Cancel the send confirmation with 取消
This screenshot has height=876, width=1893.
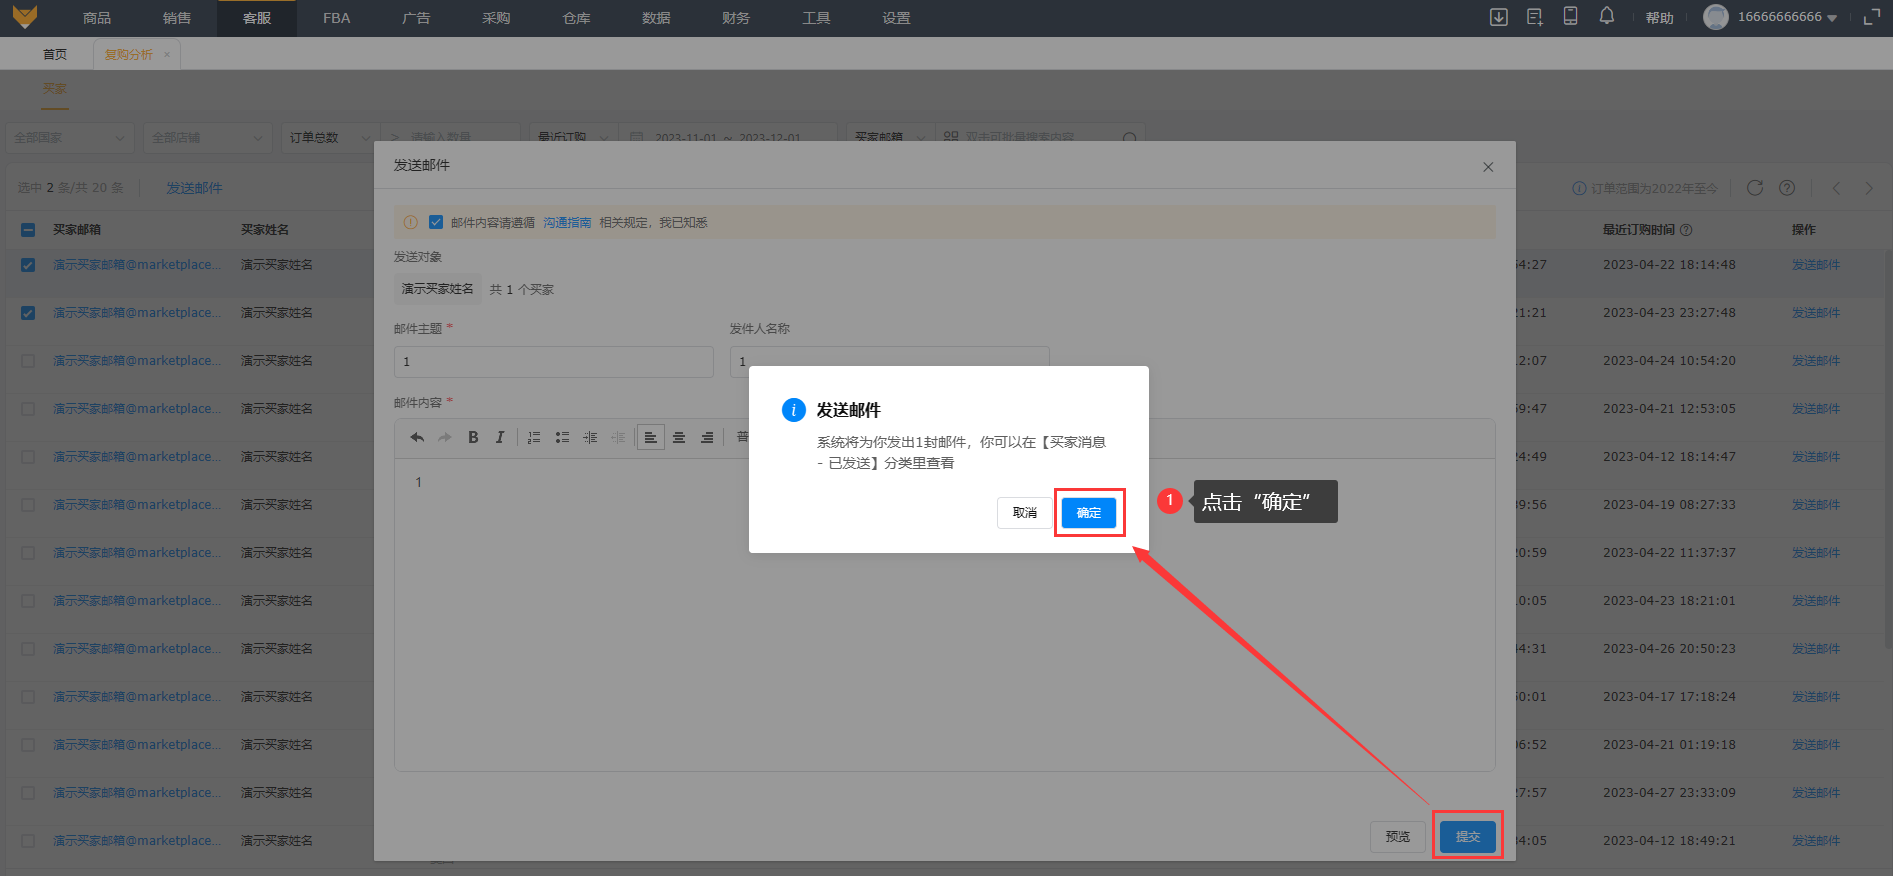pyautogui.click(x=1025, y=512)
